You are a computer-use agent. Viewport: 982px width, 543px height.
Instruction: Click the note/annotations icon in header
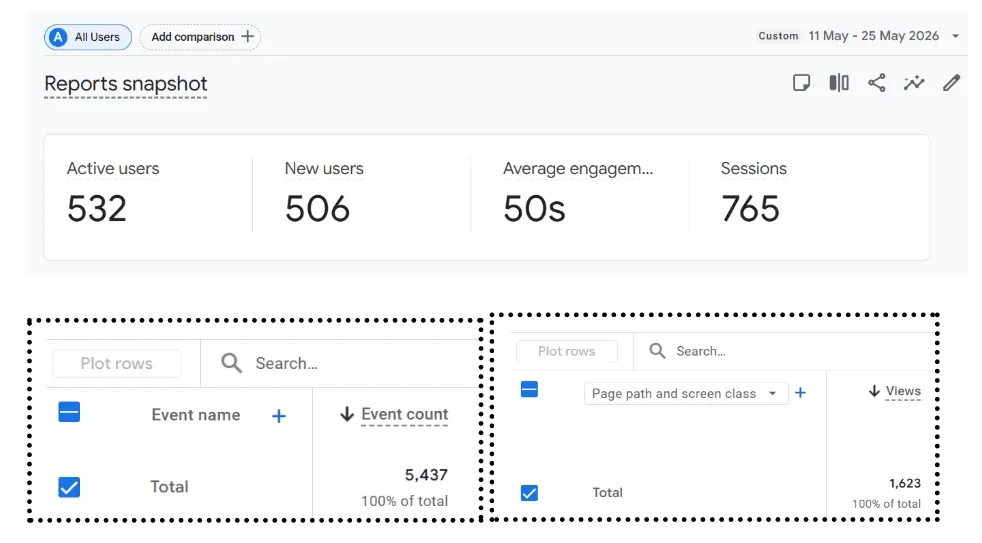[x=801, y=83]
